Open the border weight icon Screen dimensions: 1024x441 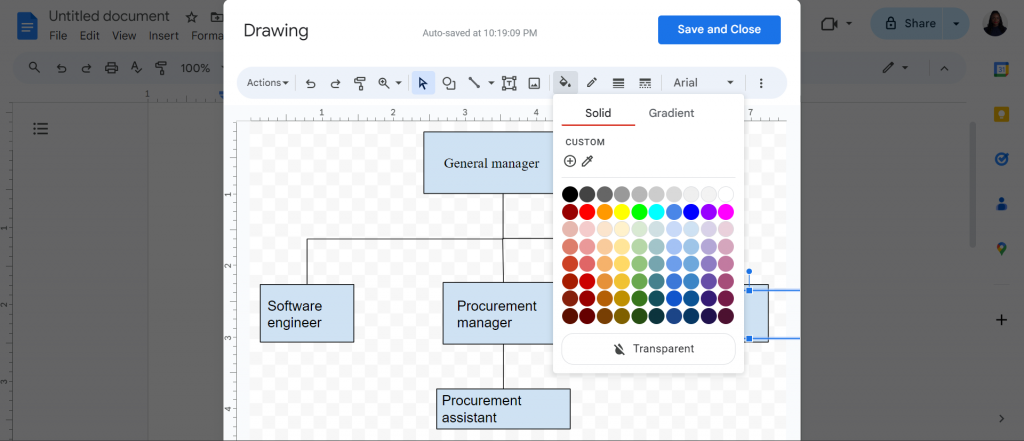pos(618,83)
